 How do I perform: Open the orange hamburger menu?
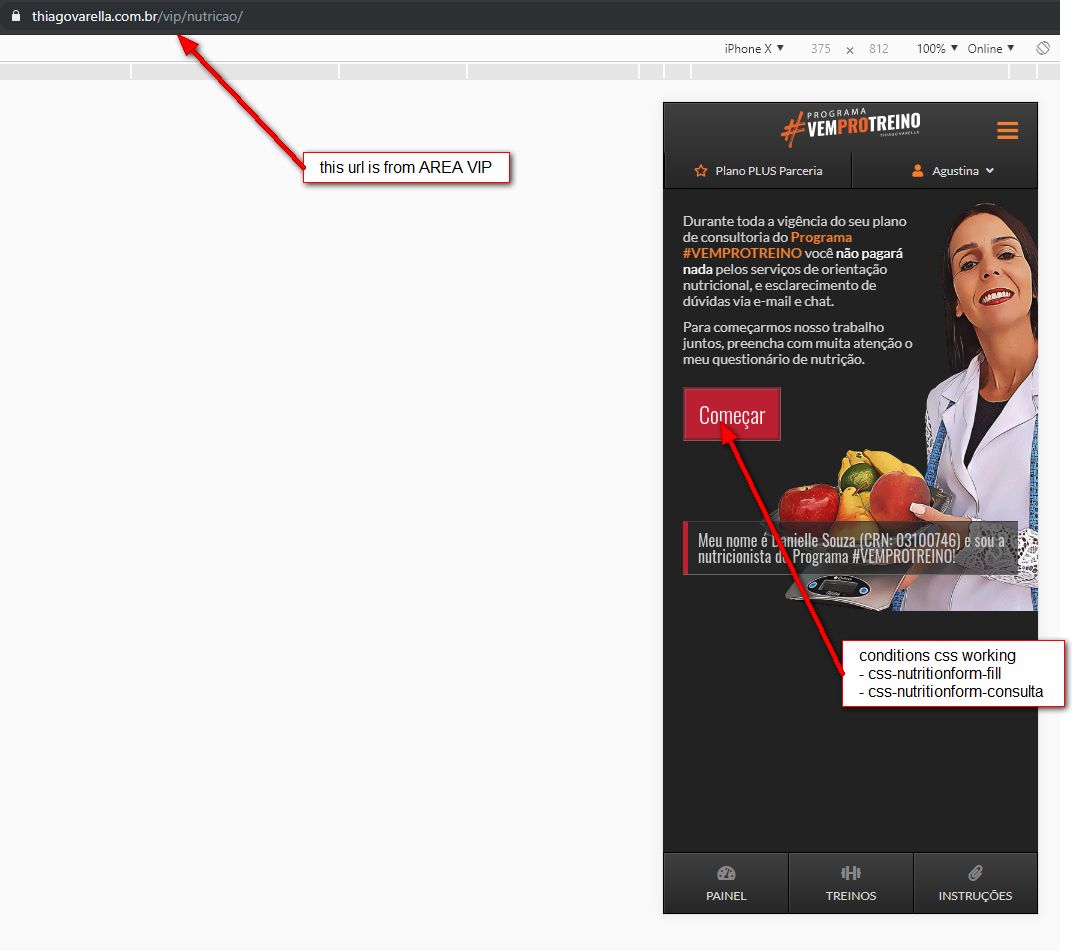[1006, 130]
